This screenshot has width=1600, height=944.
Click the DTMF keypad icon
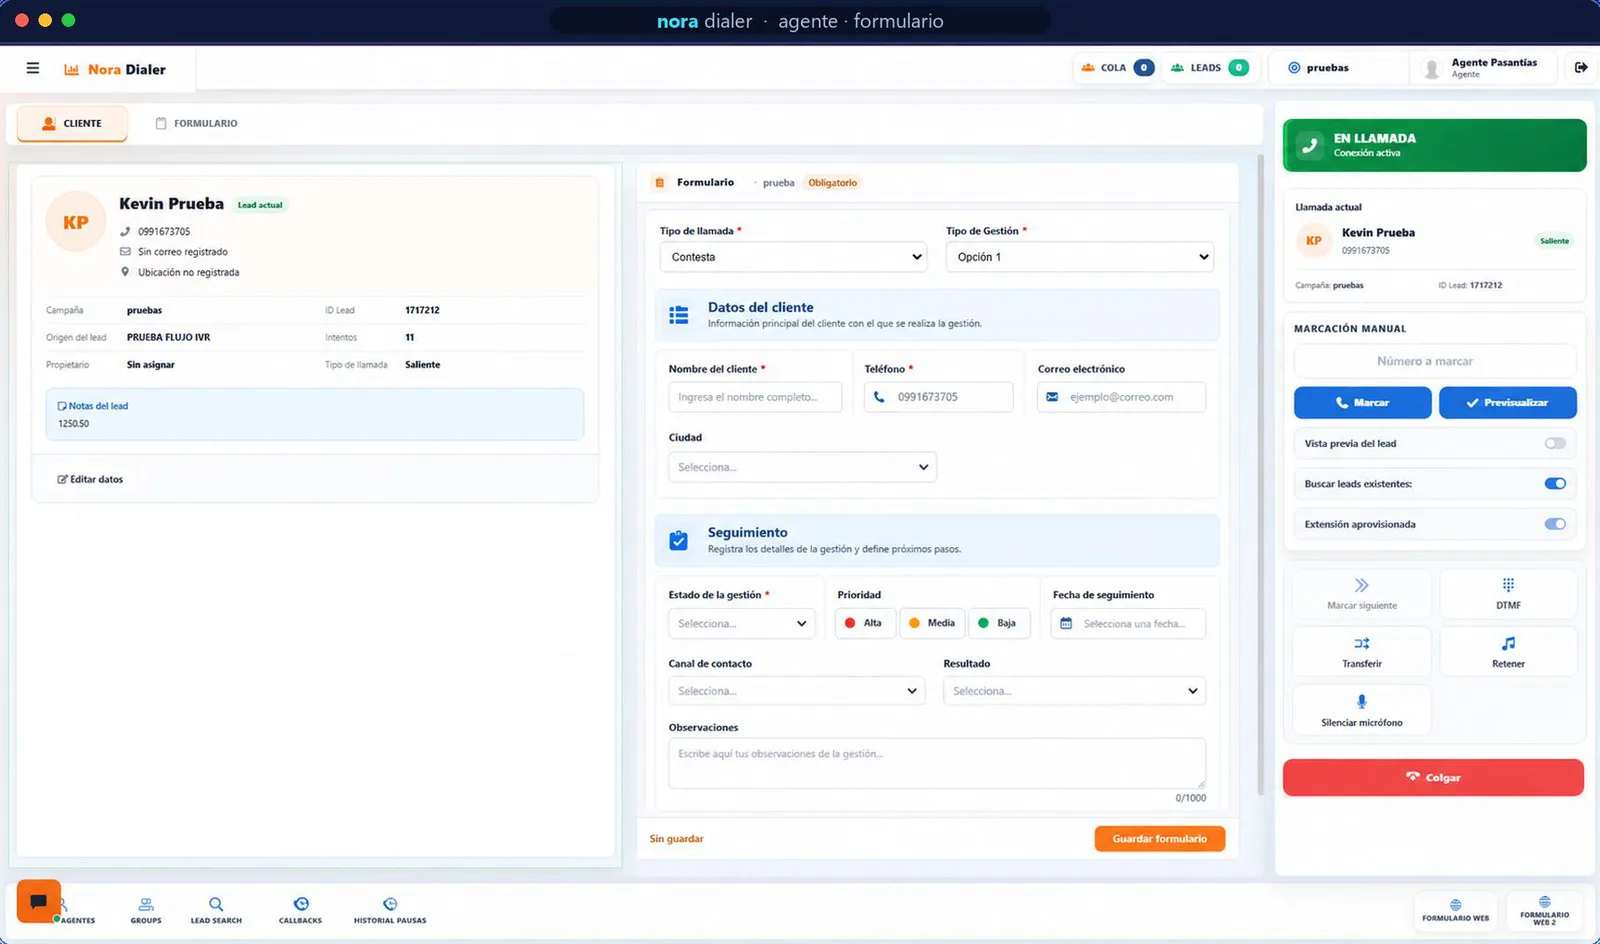point(1508,585)
